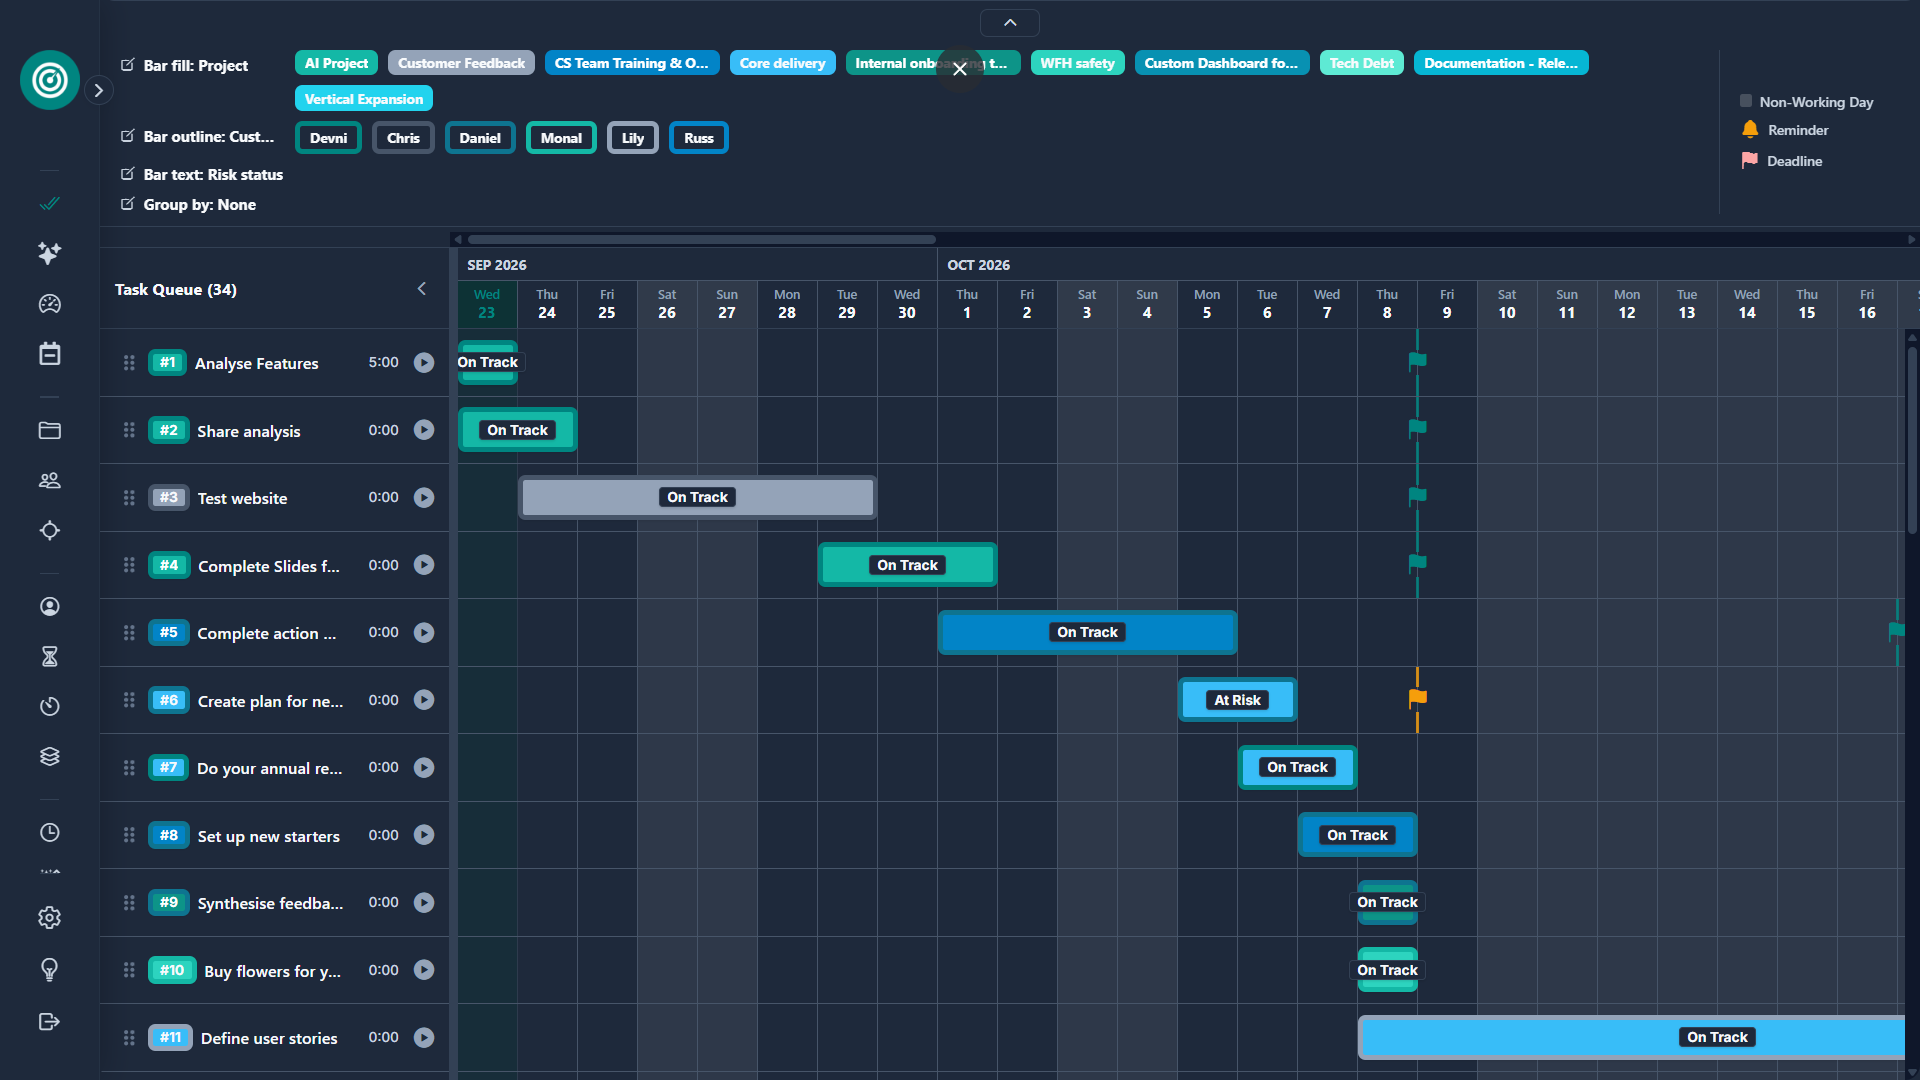Screen dimensions: 1920x1080
Task: Select the At Risk bar for task #6
Action: pos(1237,700)
